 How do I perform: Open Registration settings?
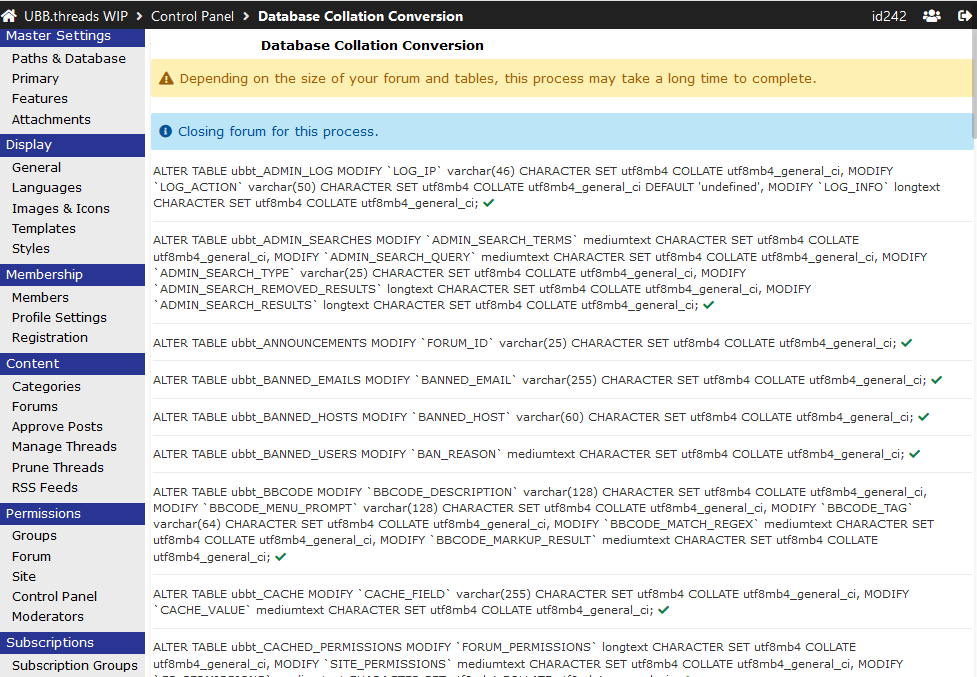(x=50, y=338)
